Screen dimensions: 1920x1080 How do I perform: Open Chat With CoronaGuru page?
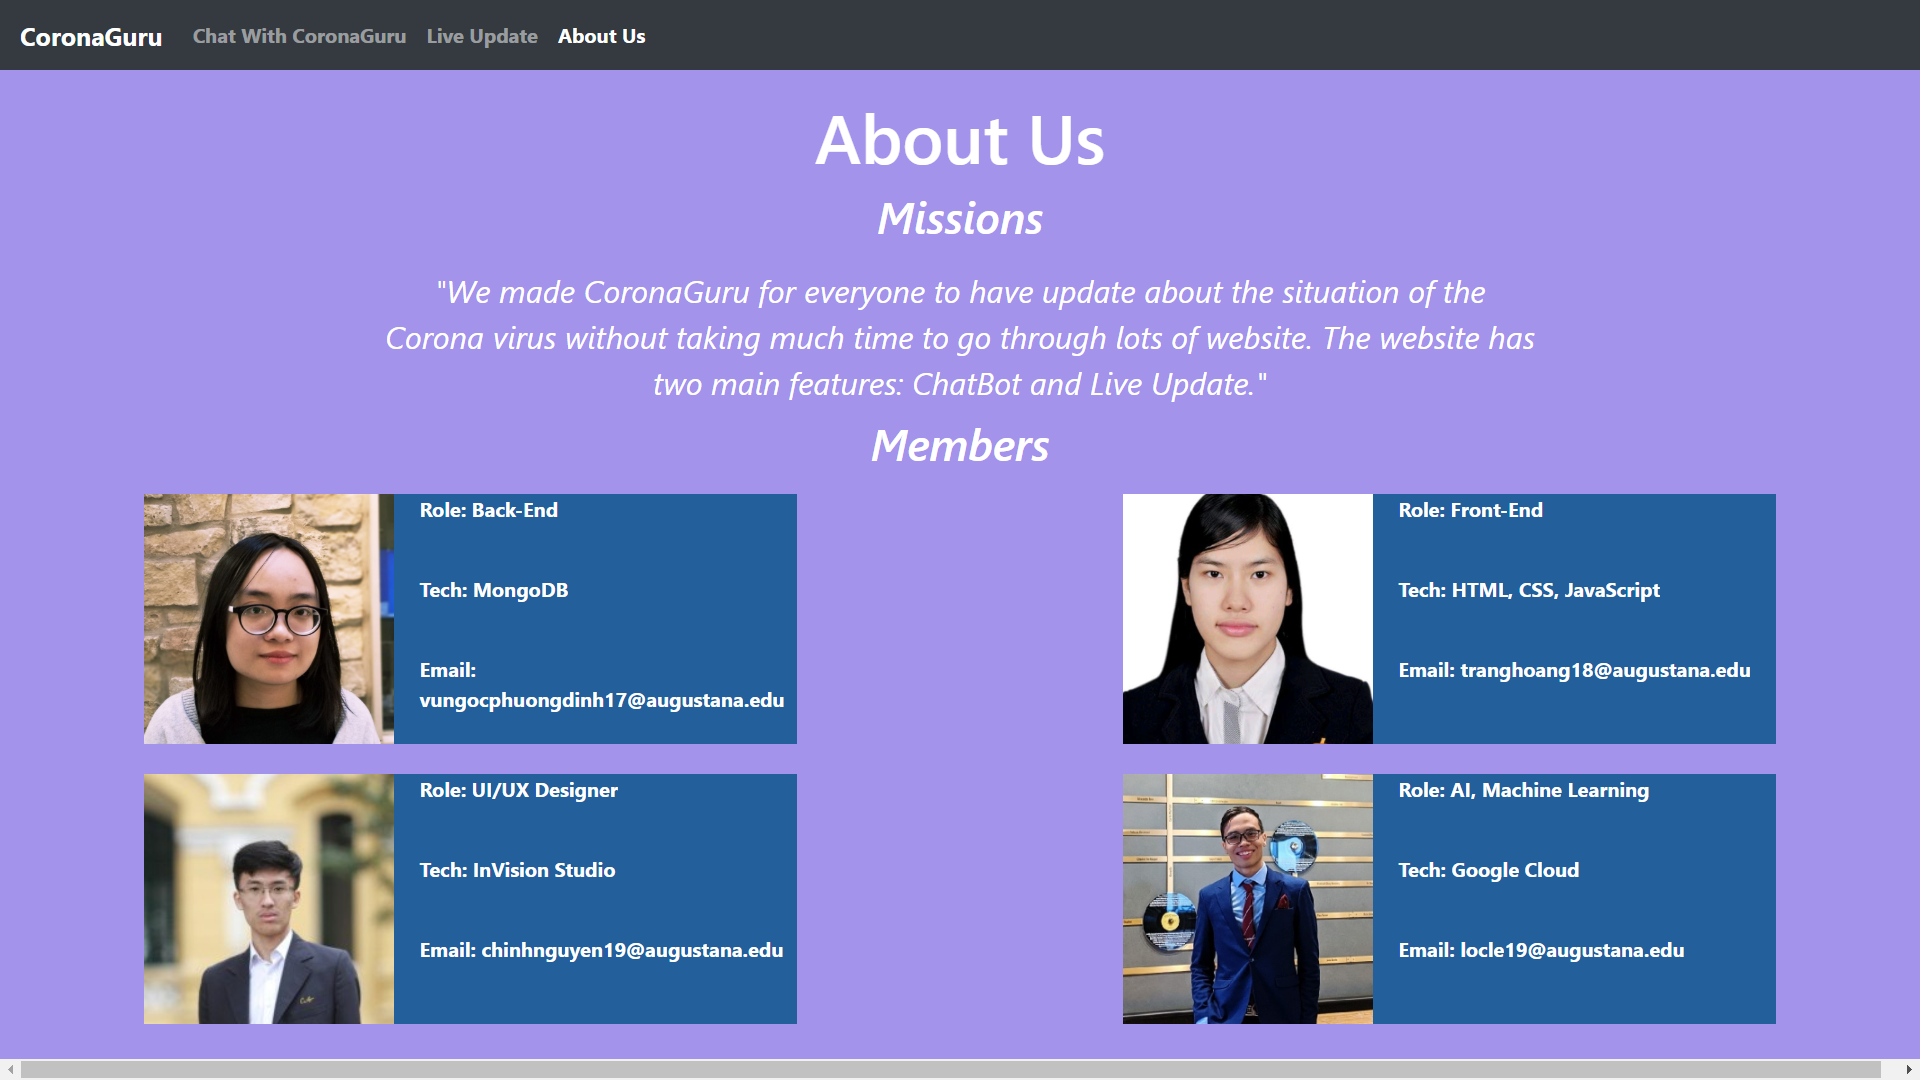(x=299, y=36)
